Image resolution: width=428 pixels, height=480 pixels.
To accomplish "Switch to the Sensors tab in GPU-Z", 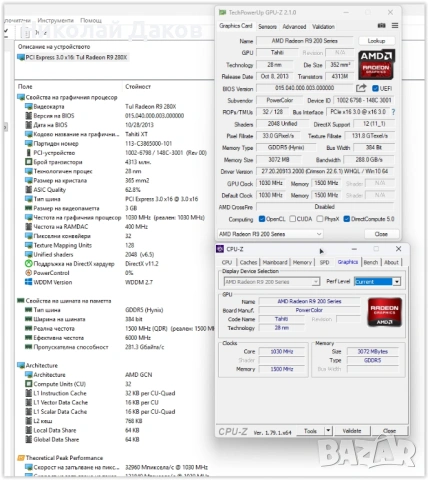I will [x=267, y=27].
